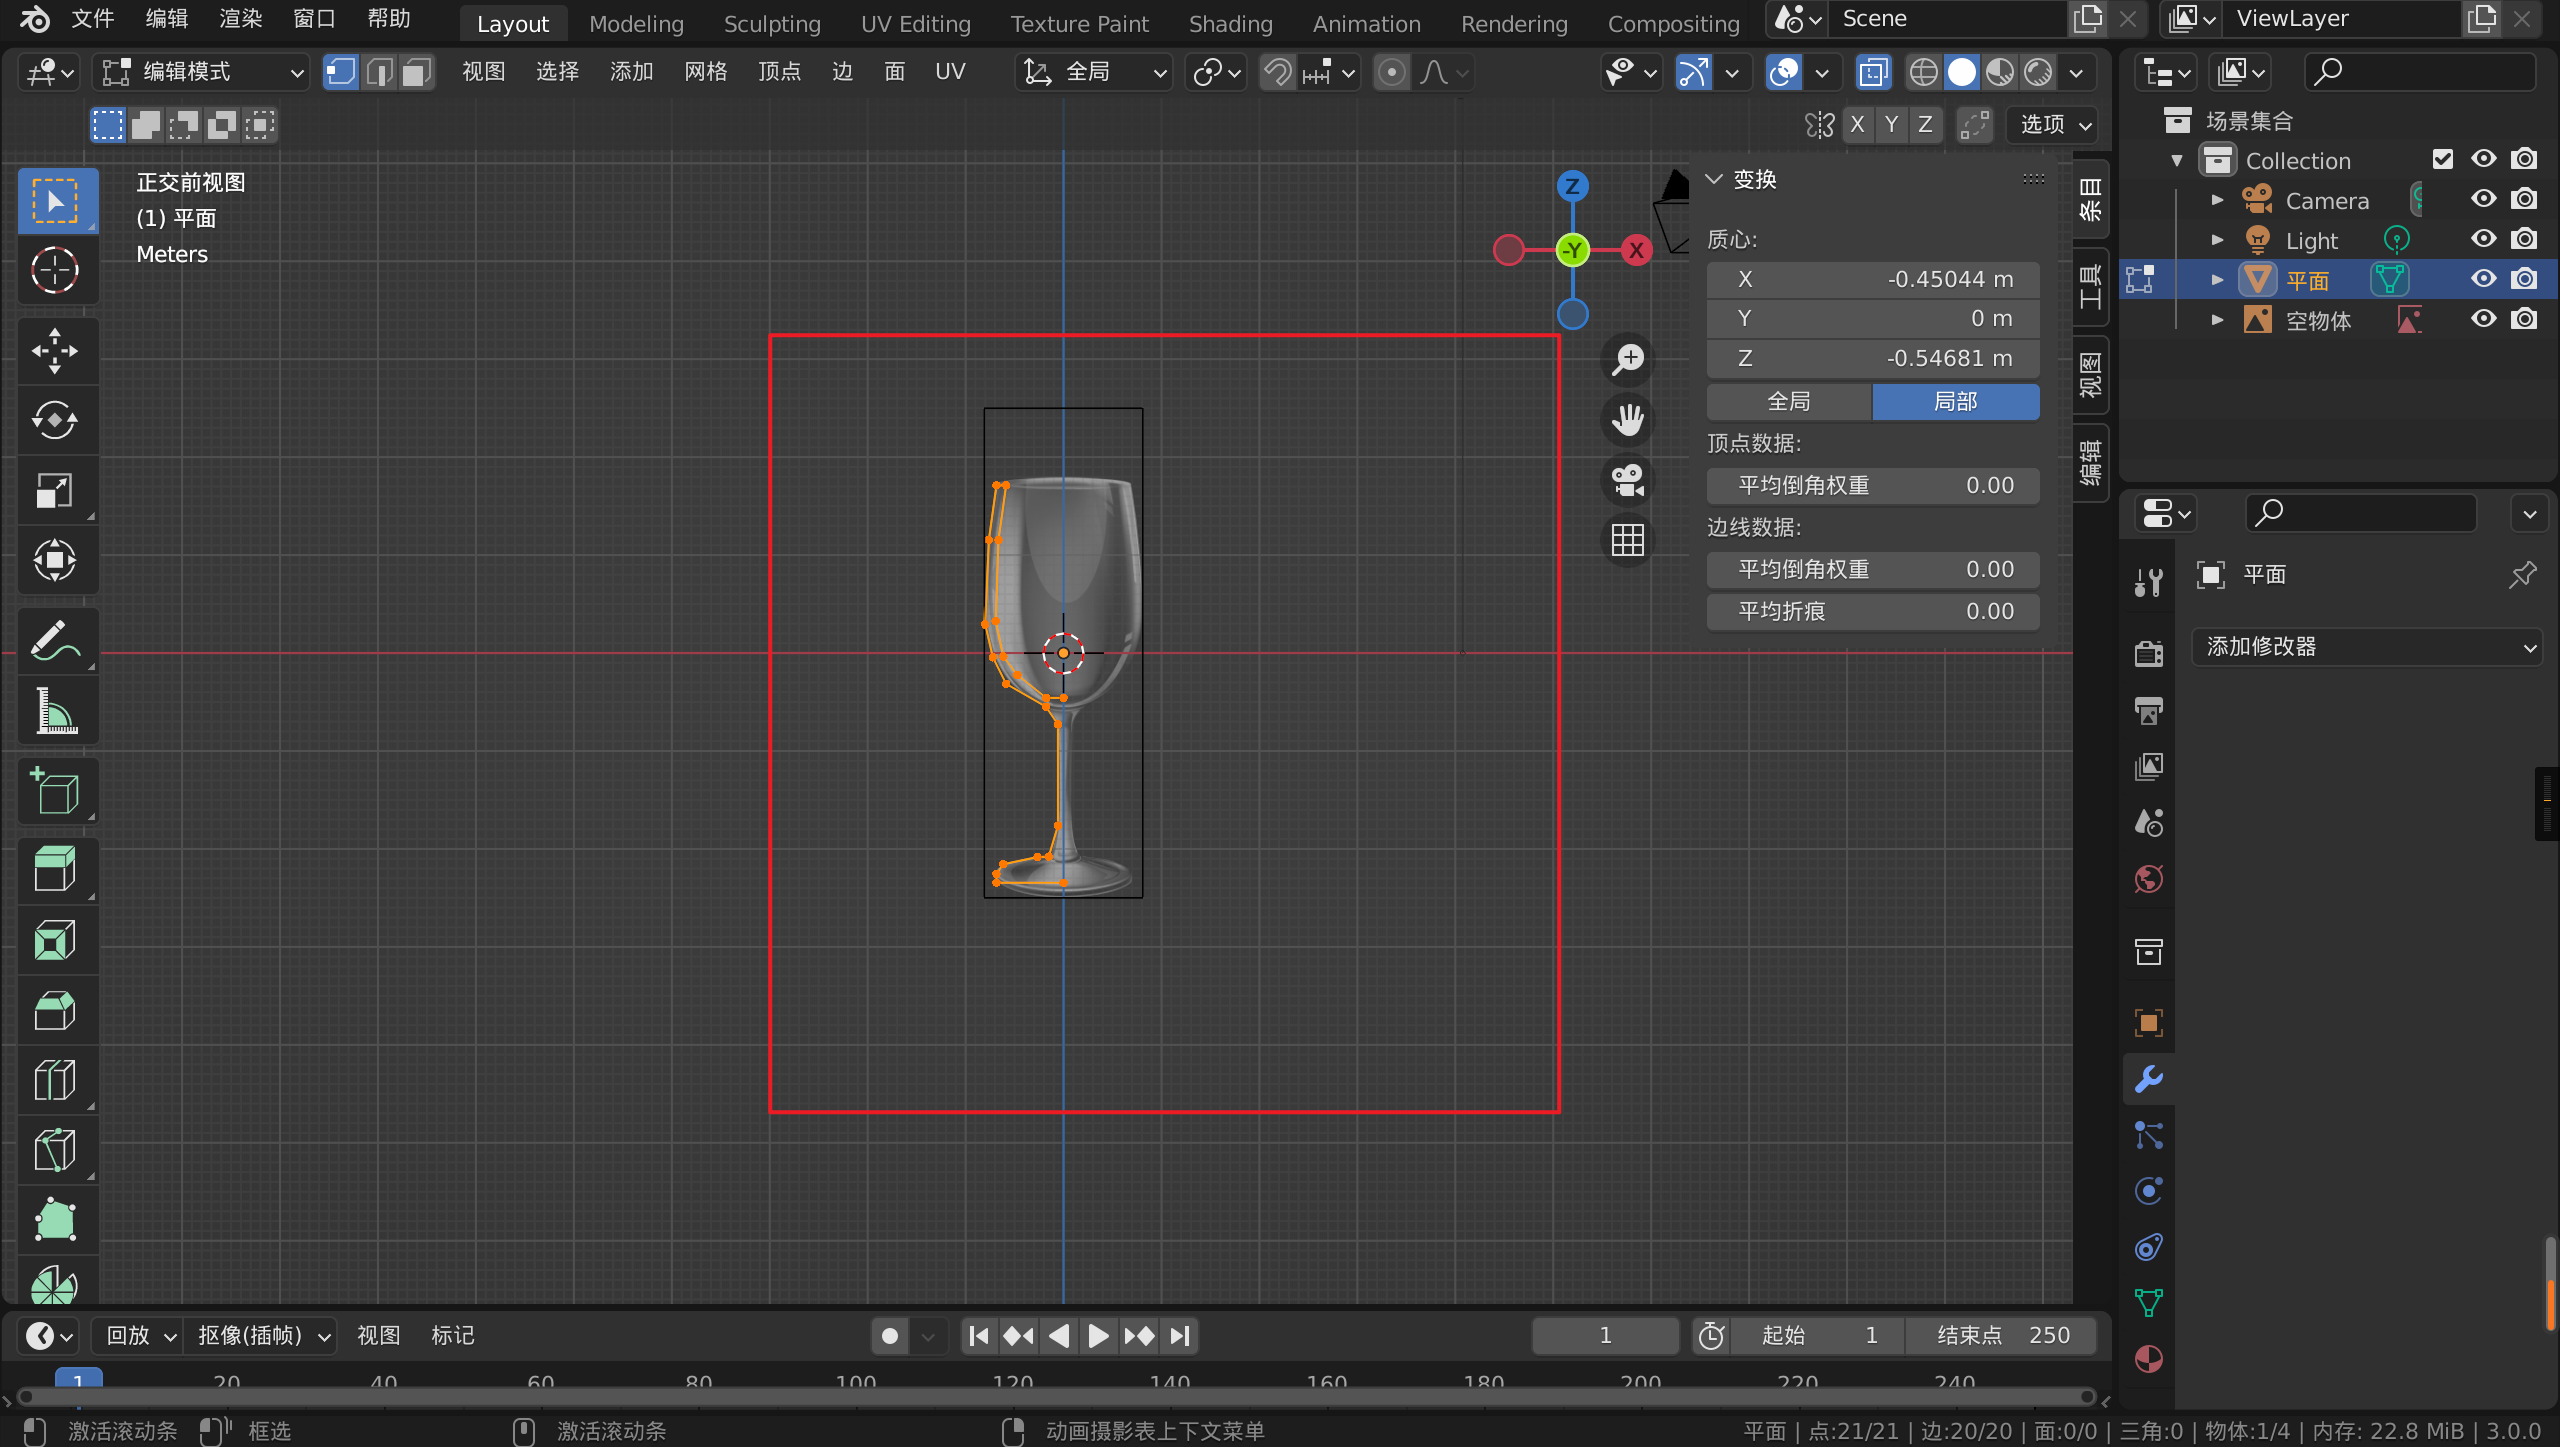Open the Output properties printer icon

pos(2149,710)
